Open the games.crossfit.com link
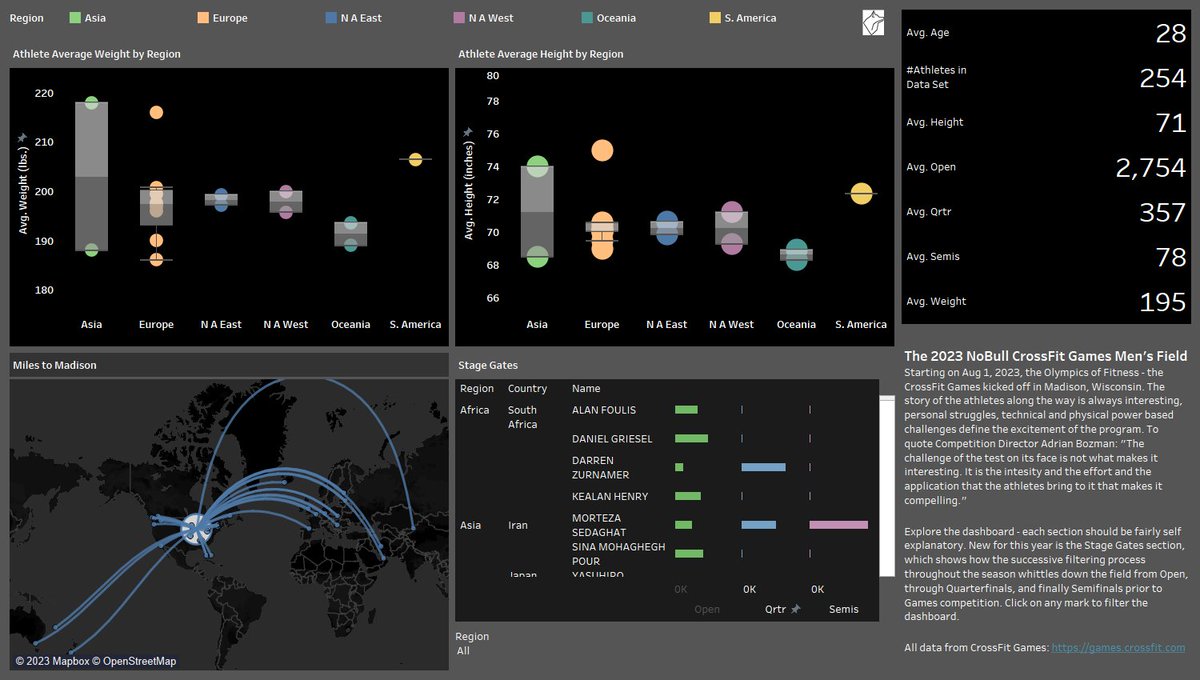1200x680 pixels. click(1118, 648)
